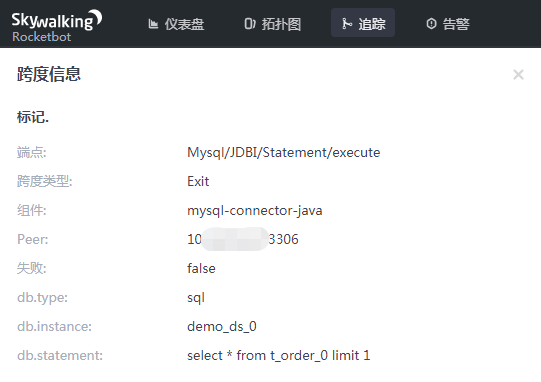Click the Exit span type value
541x382 pixels.
tap(198, 182)
